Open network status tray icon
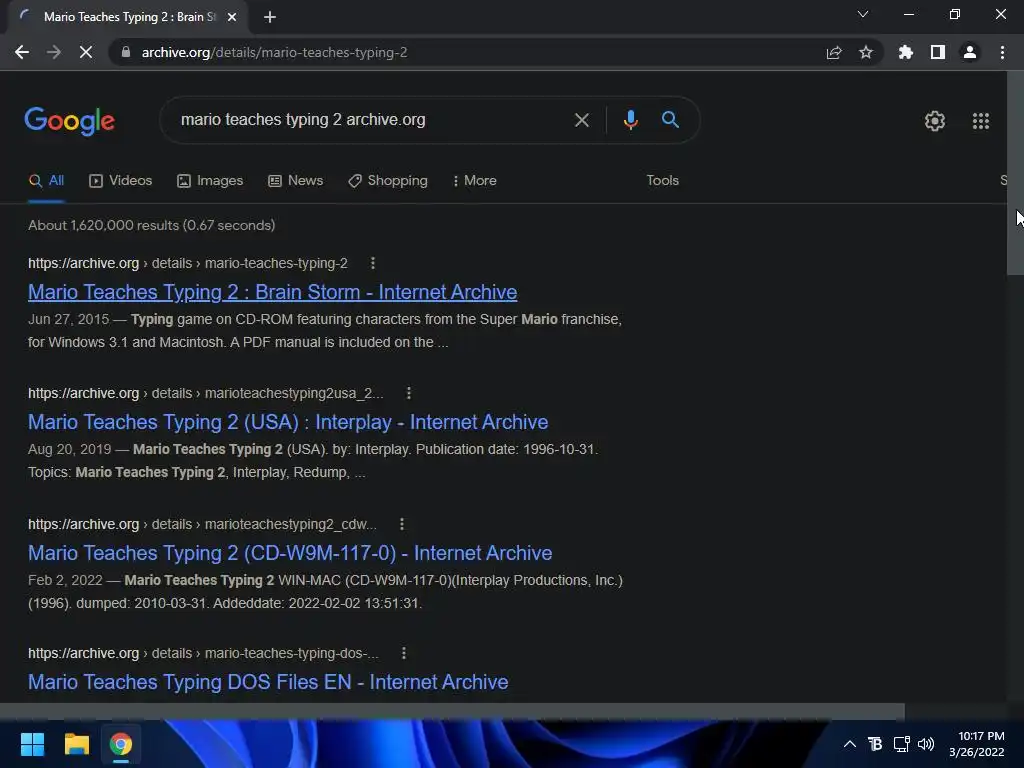The height and width of the screenshot is (768, 1024). [901, 744]
